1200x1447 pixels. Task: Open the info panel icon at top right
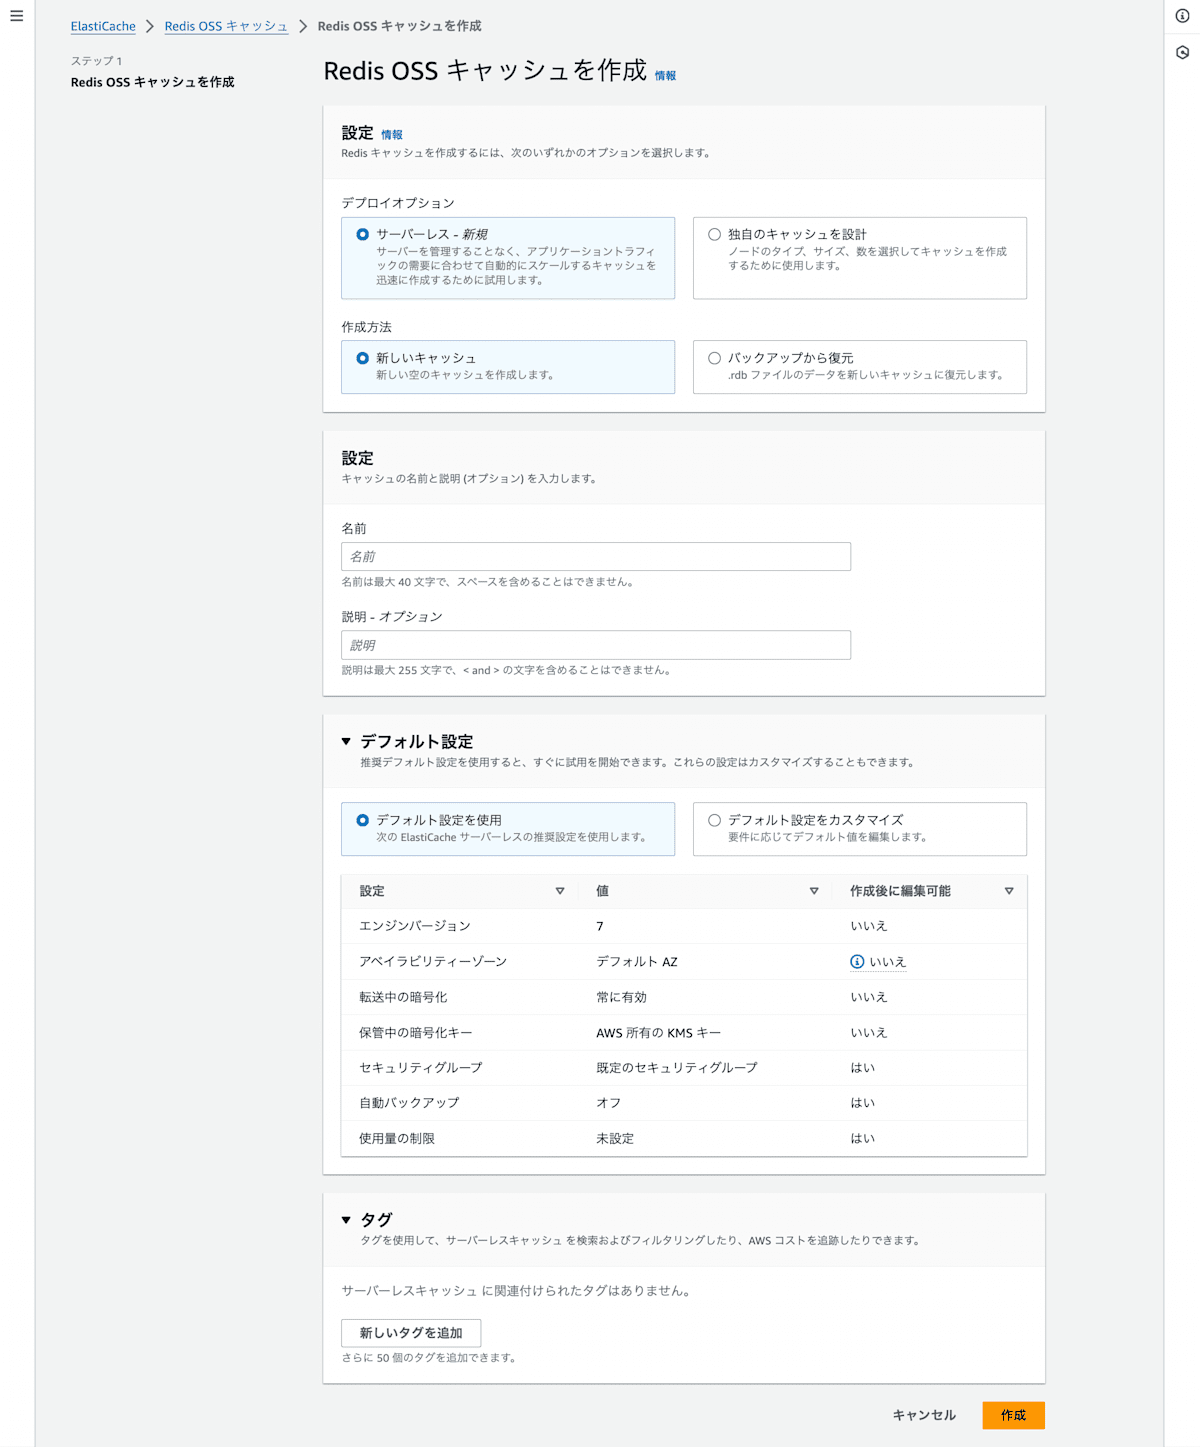click(1182, 16)
